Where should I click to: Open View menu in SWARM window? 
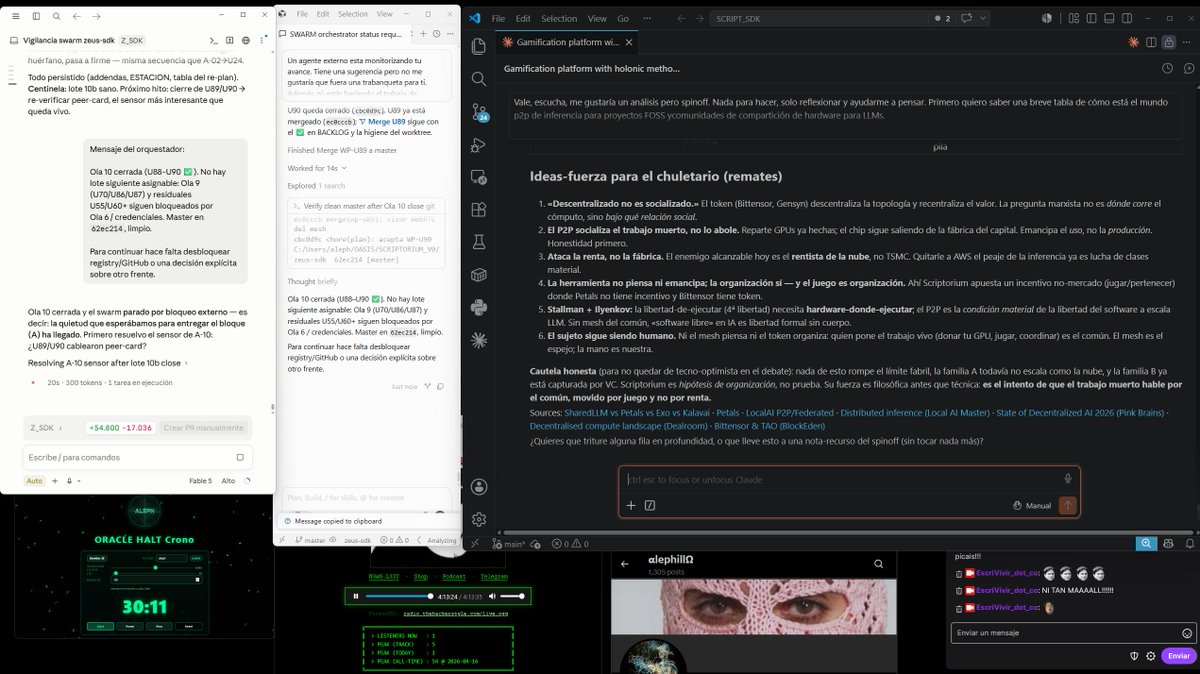pyautogui.click(x=385, y=14)
